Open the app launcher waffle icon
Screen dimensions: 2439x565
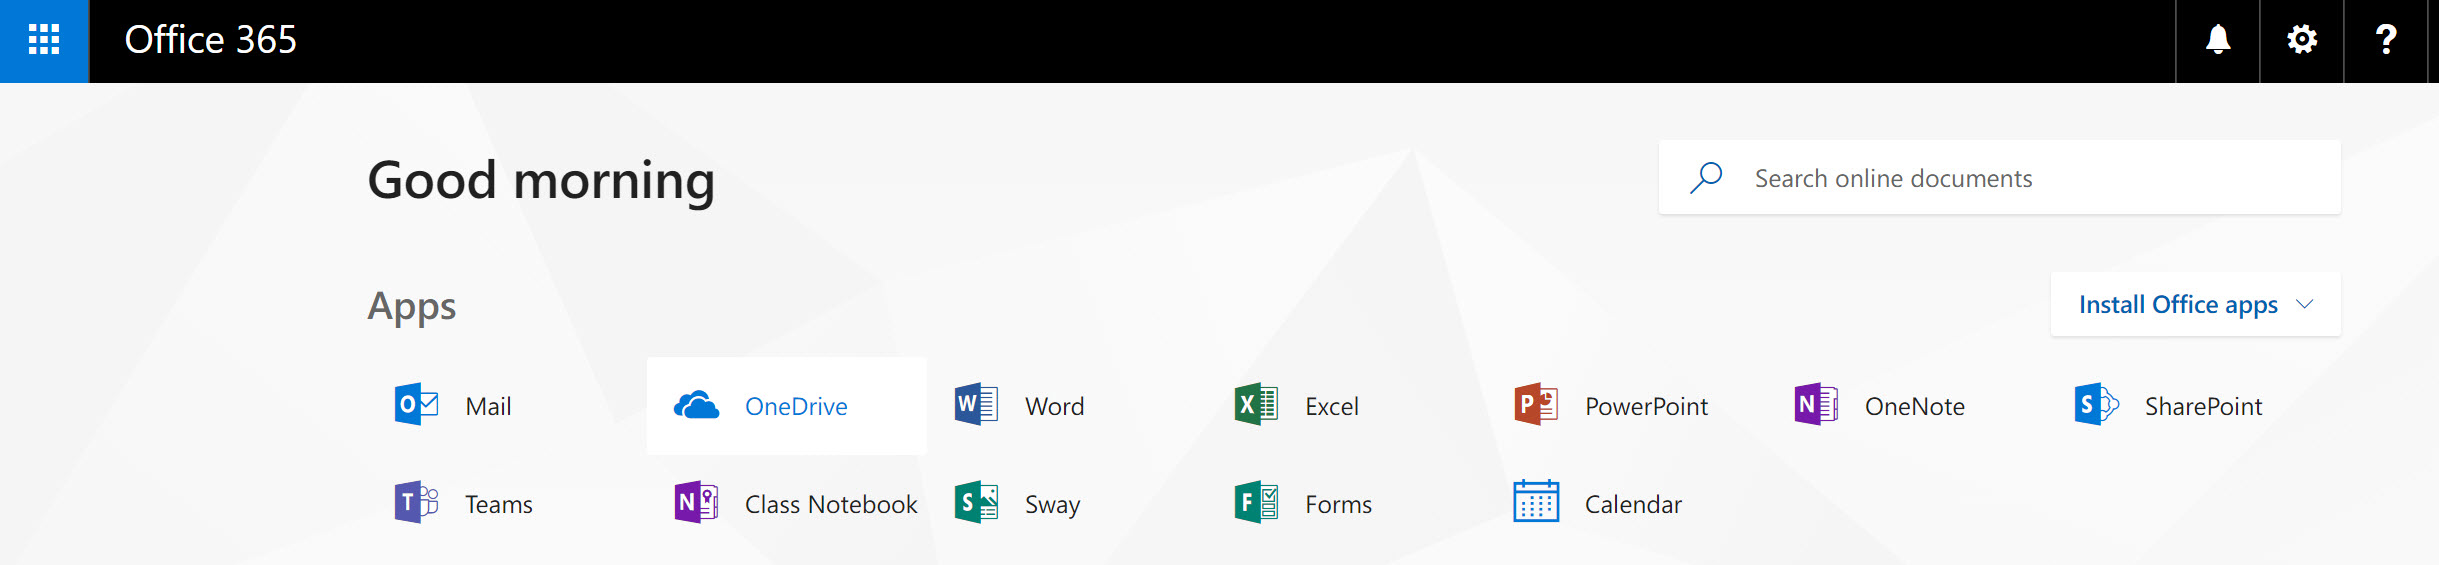pyautogui.click(x=44, y=40)
